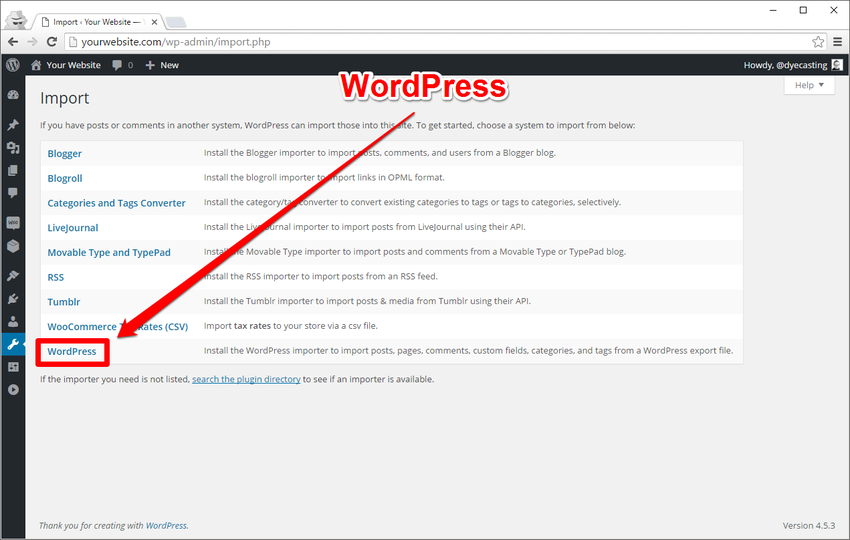Close the Import browser tab
850x540 pixels.
tap(154, 22)
